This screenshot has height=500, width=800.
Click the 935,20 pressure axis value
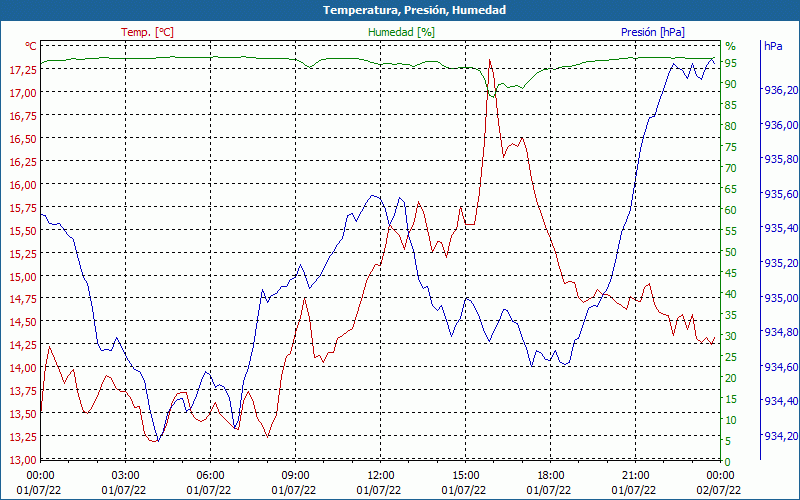[781, 263]
